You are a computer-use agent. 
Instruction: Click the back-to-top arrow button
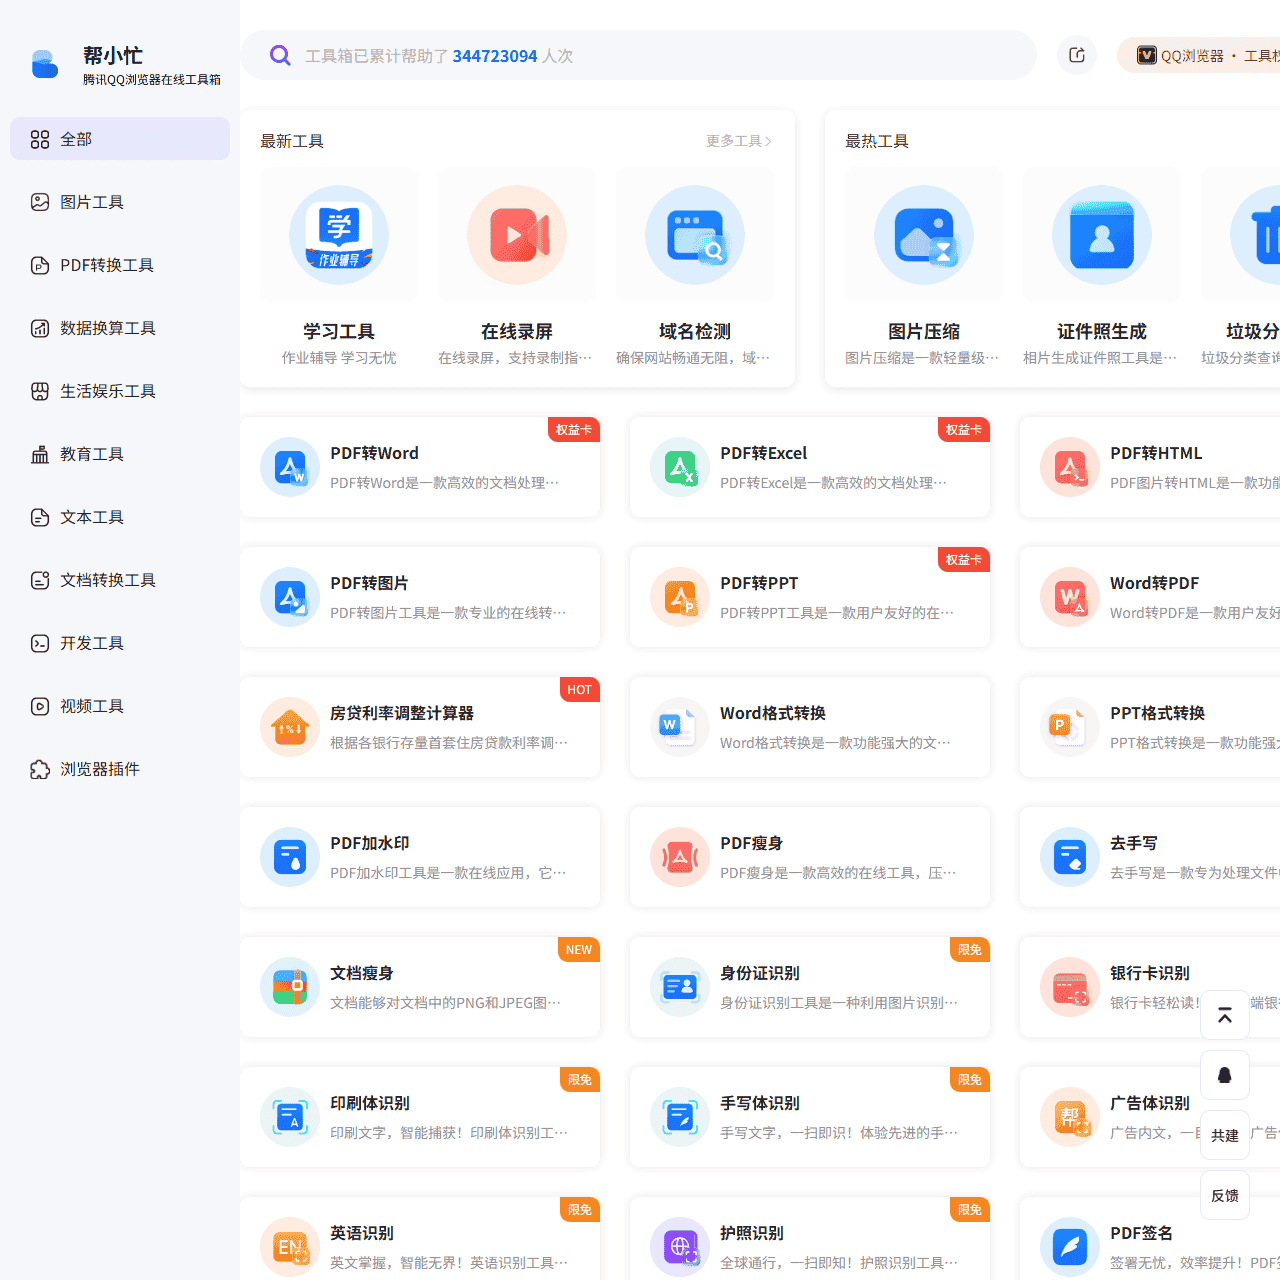tap(1224, 1014)
